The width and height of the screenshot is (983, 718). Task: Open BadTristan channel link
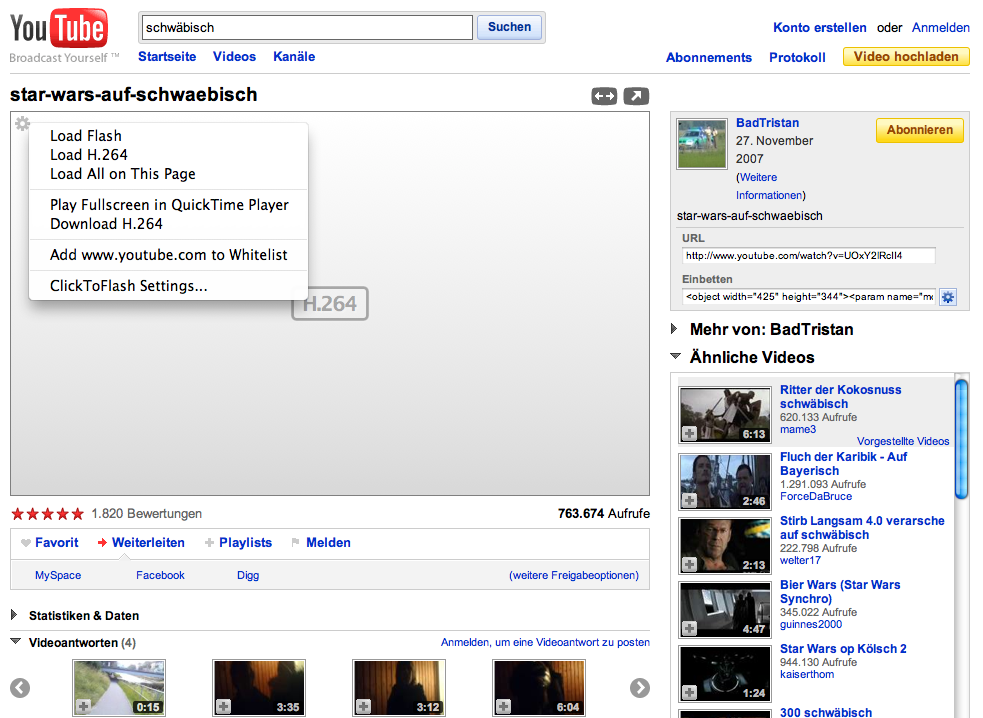767,123
